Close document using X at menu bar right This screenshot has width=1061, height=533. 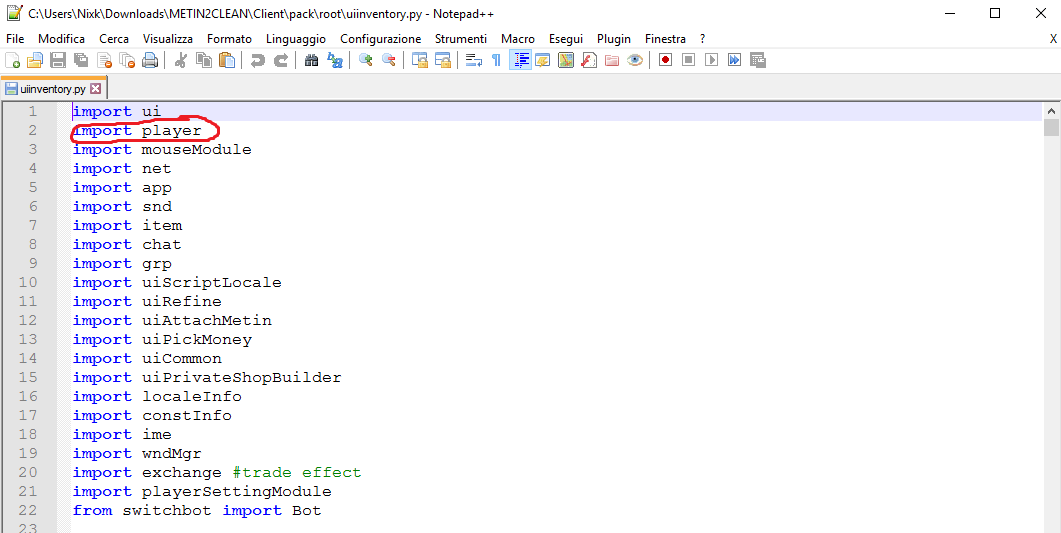pos(1053,39)
